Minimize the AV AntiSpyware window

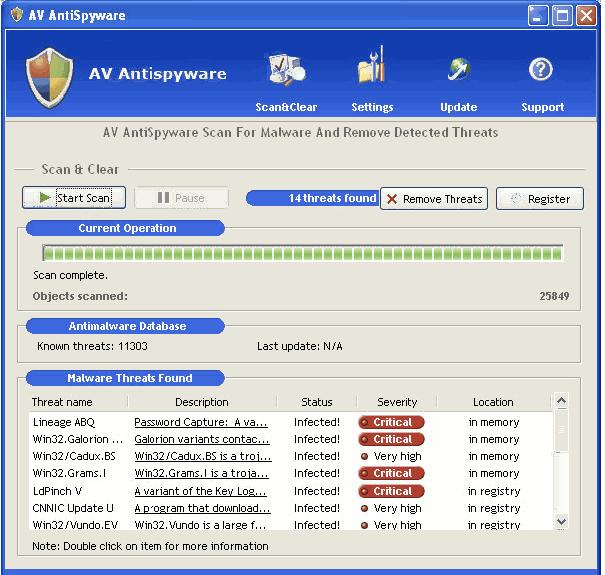538,15
